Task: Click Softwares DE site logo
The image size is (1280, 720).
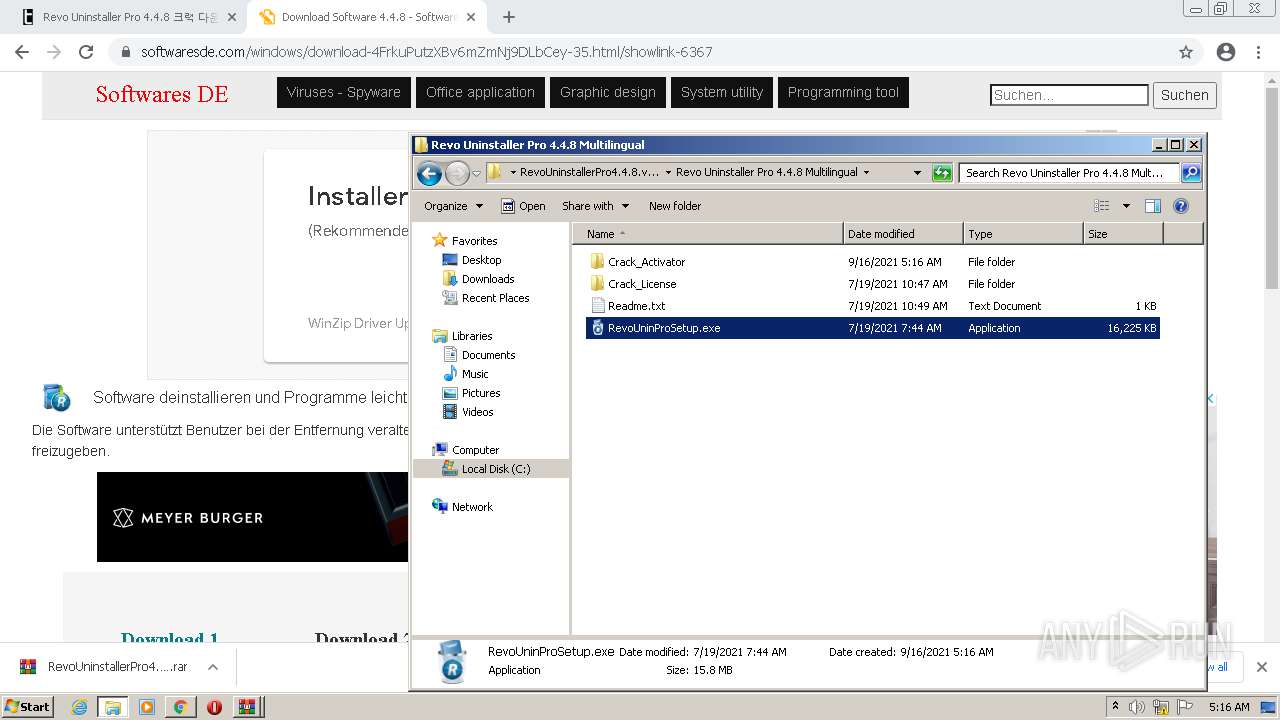Action: (x=162, y=94)
